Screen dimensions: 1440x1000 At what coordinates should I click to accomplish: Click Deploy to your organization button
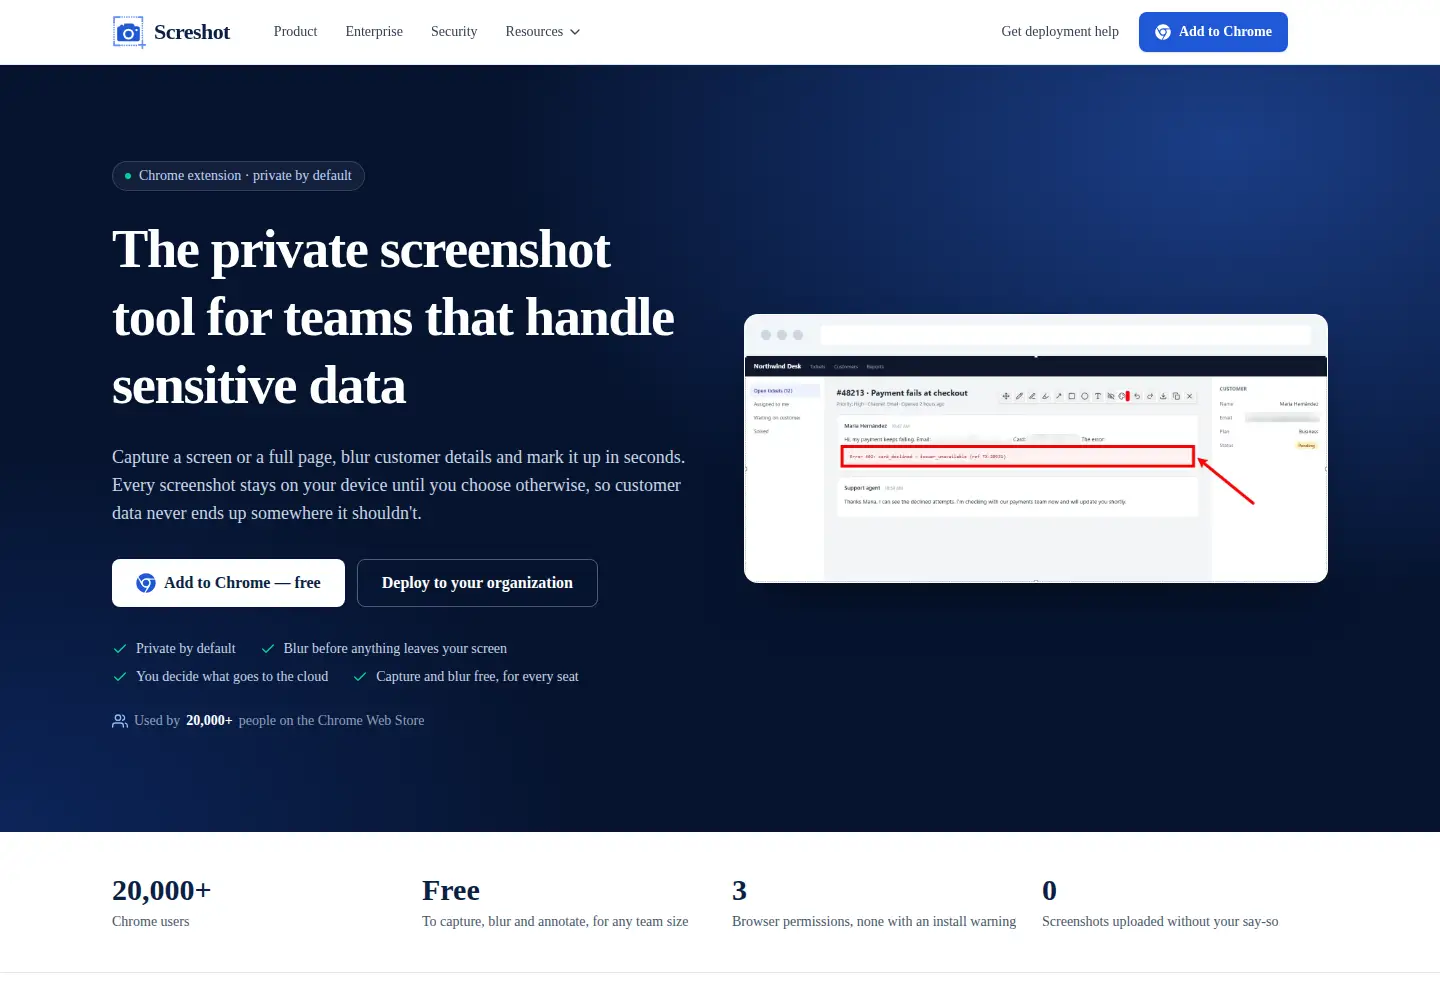coord(477,583)
